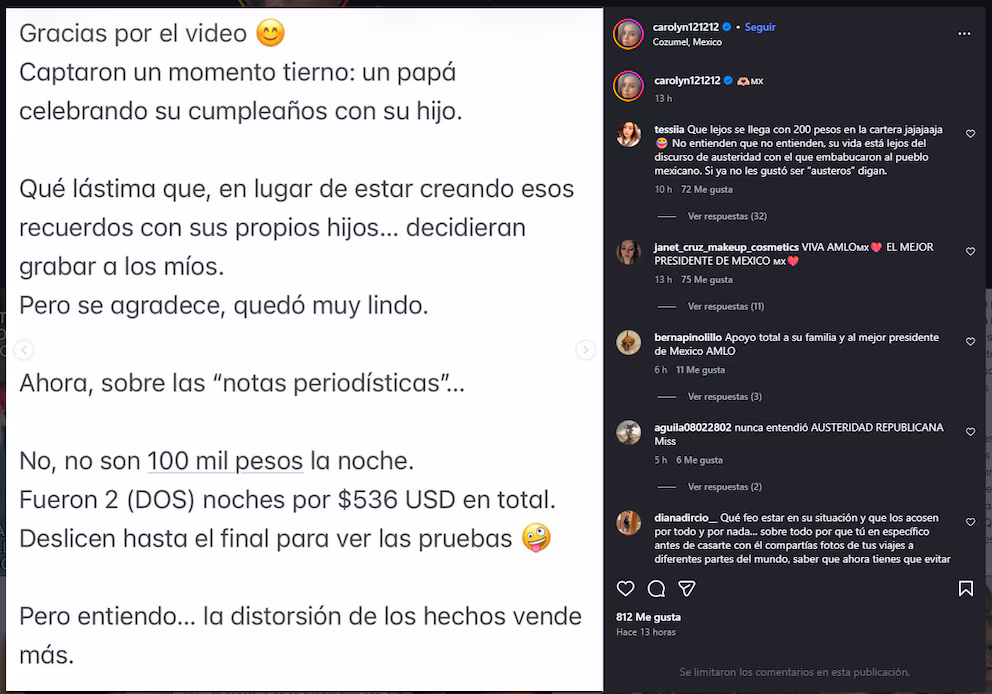Click the Seguir follow link
992x694 pixels.
760,27
